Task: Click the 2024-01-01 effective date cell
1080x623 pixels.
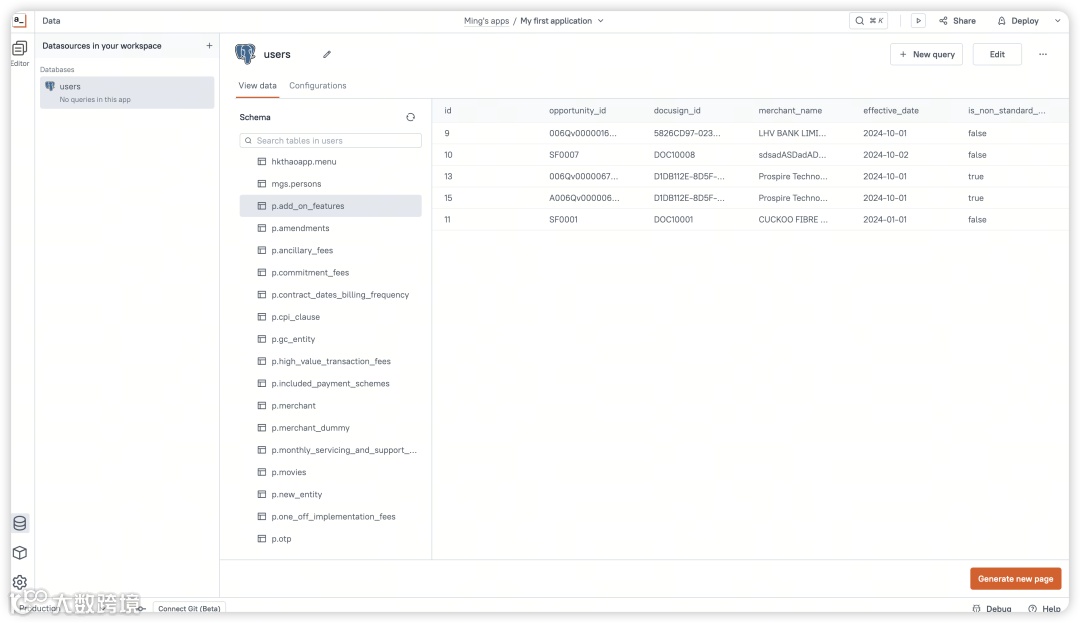Action: pos(884,220)
